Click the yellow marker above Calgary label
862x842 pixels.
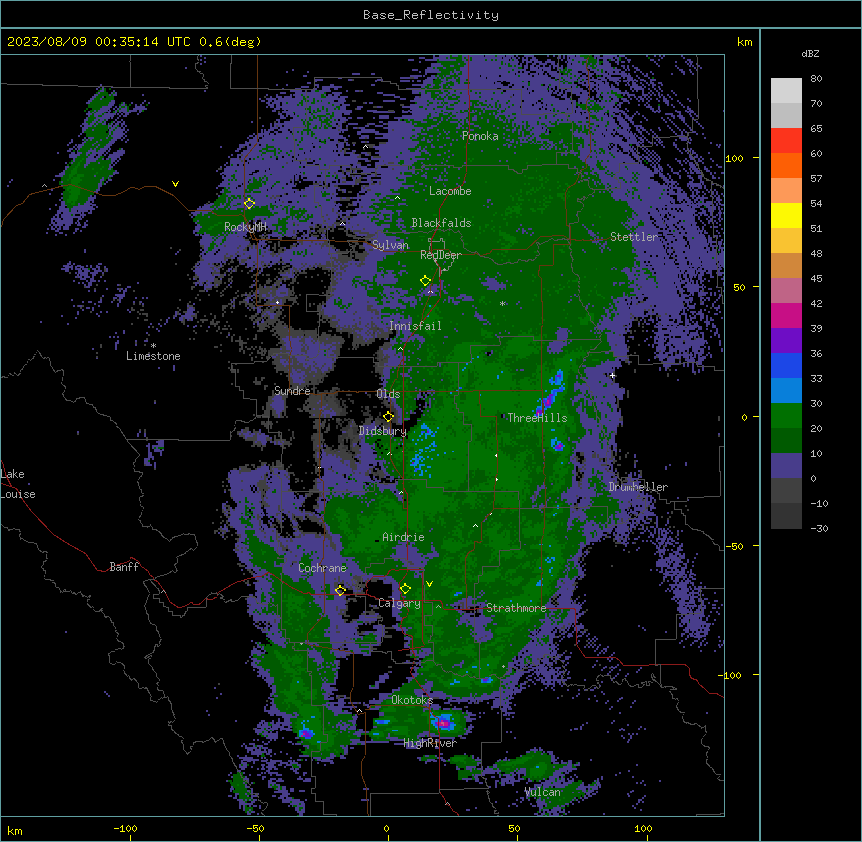pos(405,589)
